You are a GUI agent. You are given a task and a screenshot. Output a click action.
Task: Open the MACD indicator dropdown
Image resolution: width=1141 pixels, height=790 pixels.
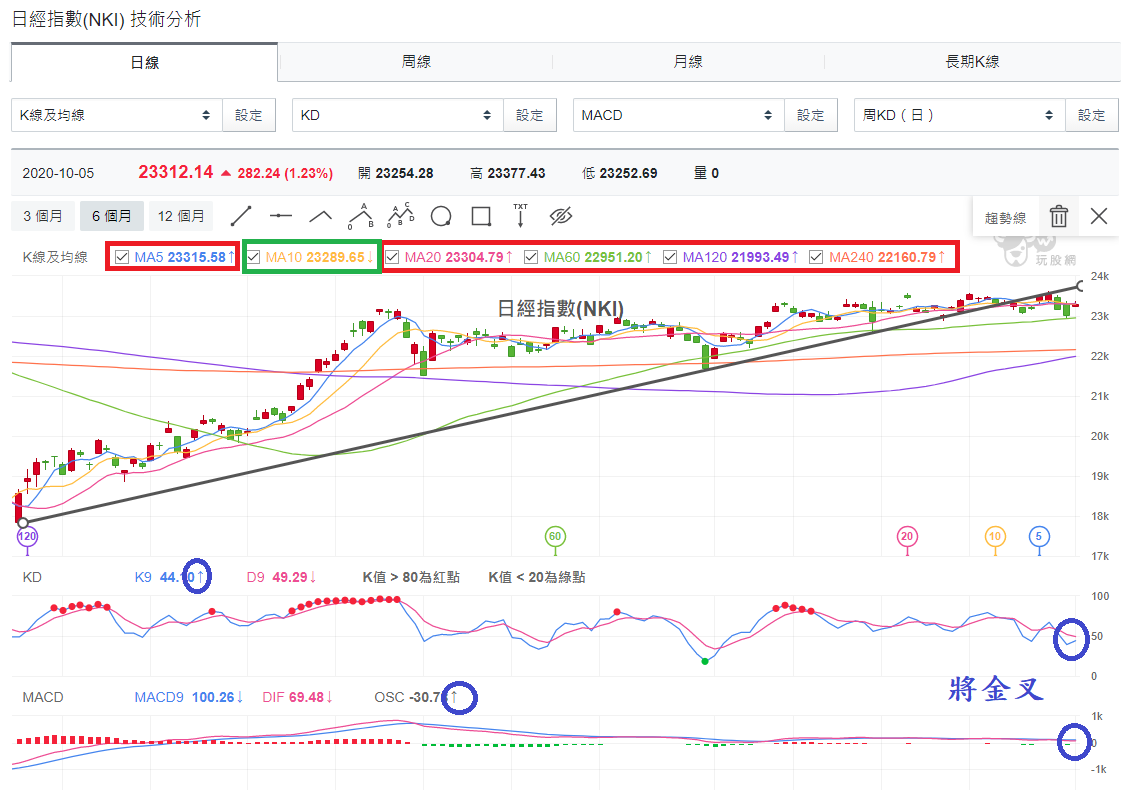click(679, 115)
